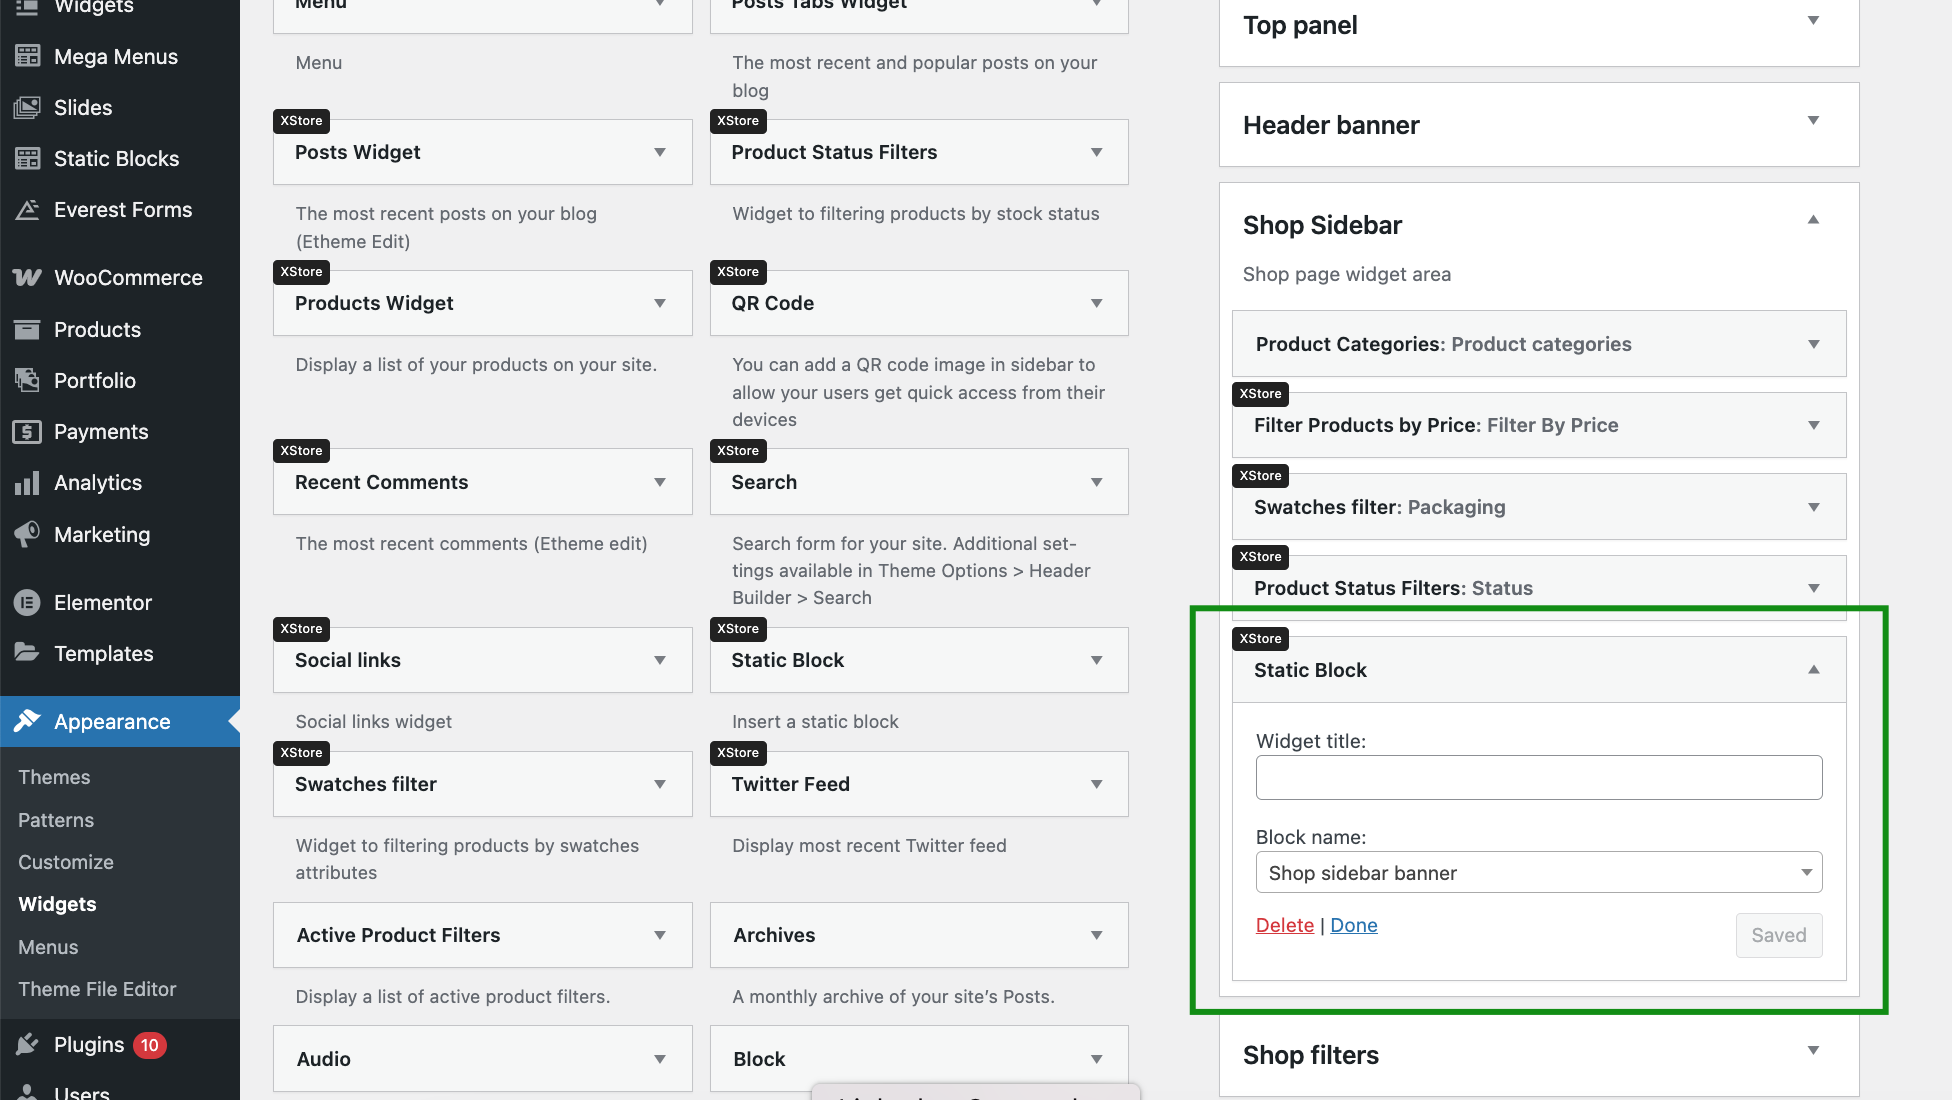Image resolution: width=1952 pixels, height=1100 pixels.
Task: Click the Static Blocks sidebar icon
Action: coord(27,158)
